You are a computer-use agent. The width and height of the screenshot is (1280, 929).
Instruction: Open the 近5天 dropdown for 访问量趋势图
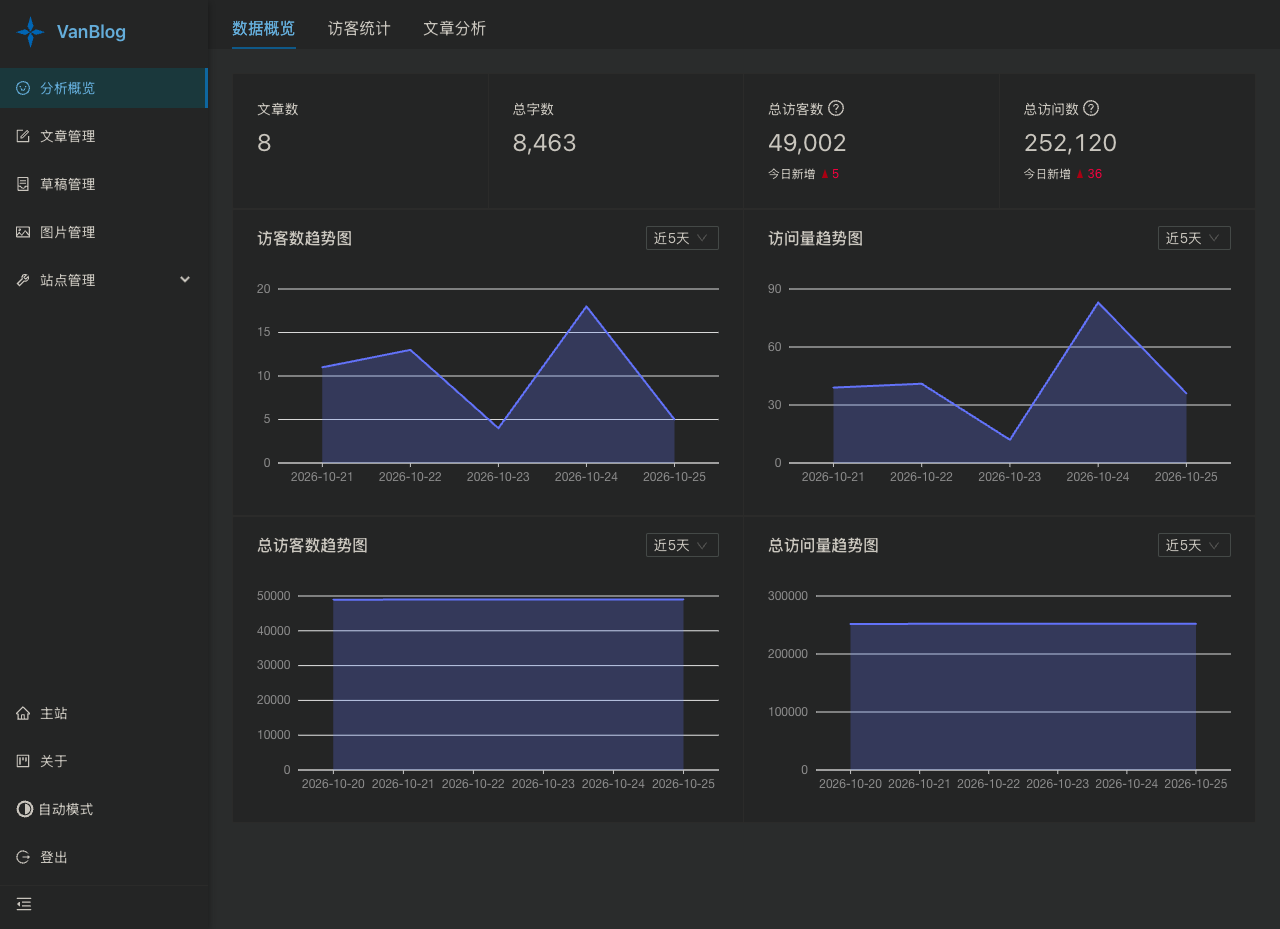point(1194,238)
